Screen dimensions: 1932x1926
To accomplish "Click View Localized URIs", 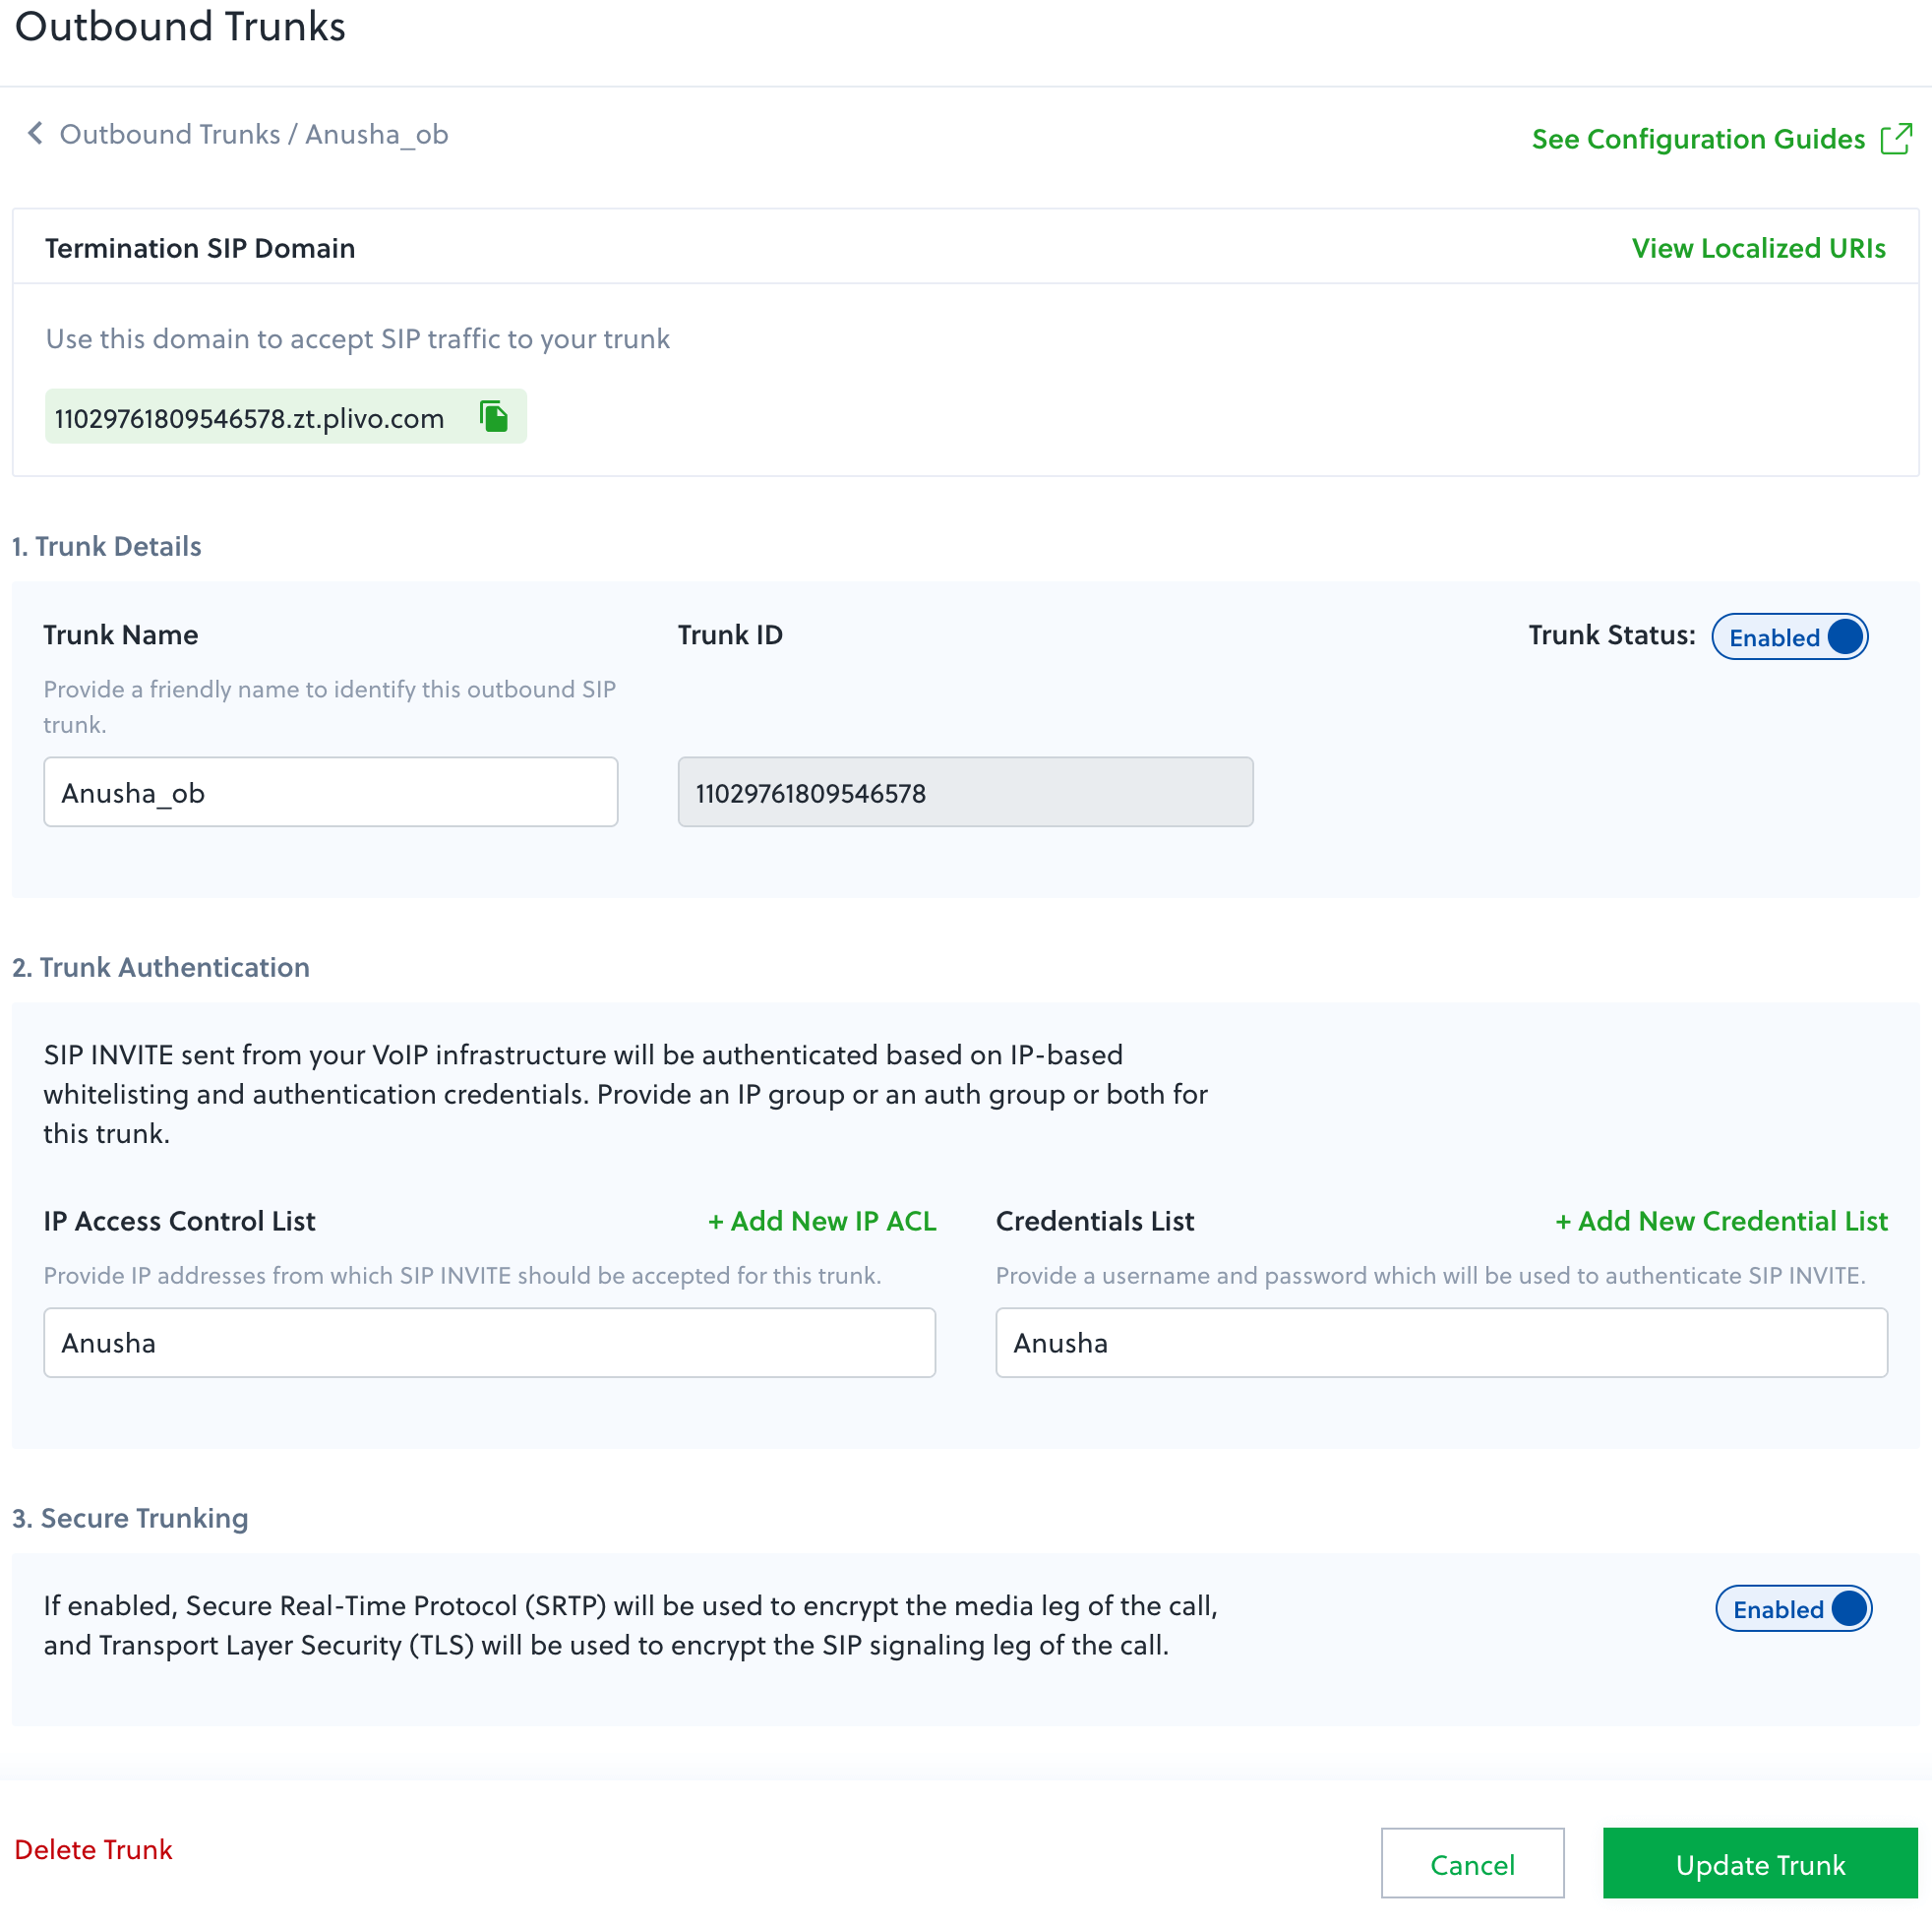I will click(1758, 248).
